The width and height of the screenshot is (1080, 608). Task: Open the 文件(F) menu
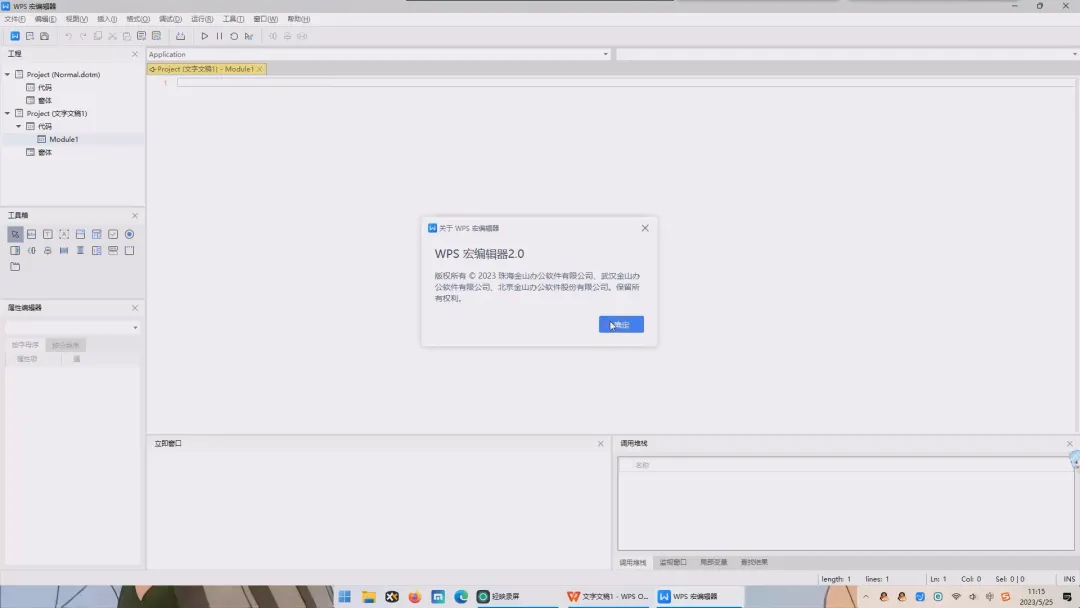pos(14,19)
